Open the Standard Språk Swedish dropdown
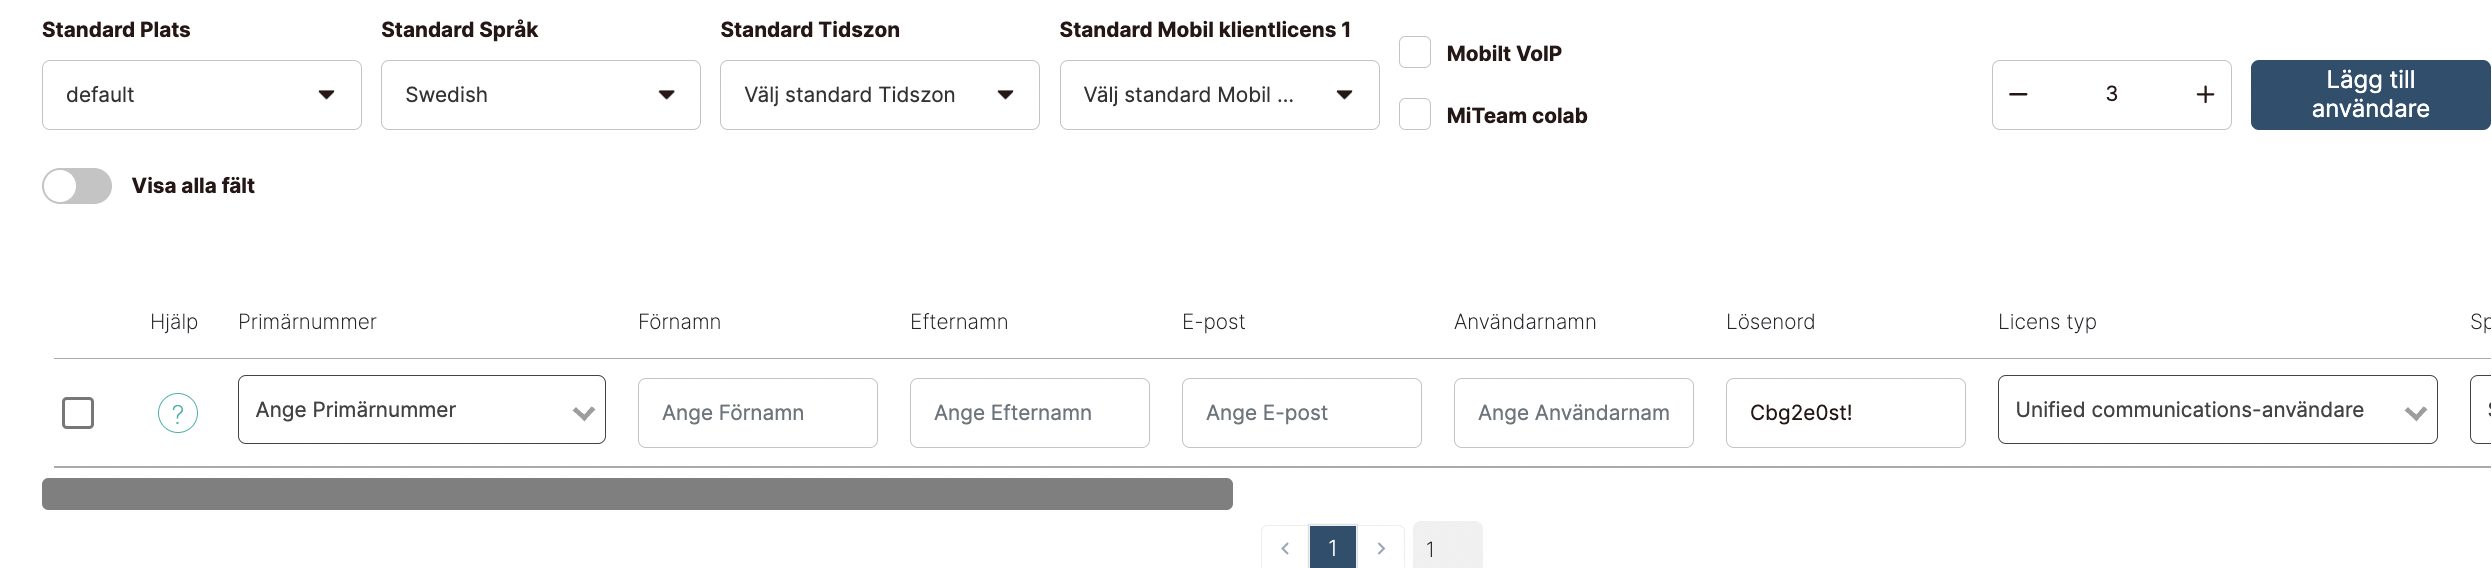The width and height of the screenshot is (2492, 568). (x=541, y=95)
